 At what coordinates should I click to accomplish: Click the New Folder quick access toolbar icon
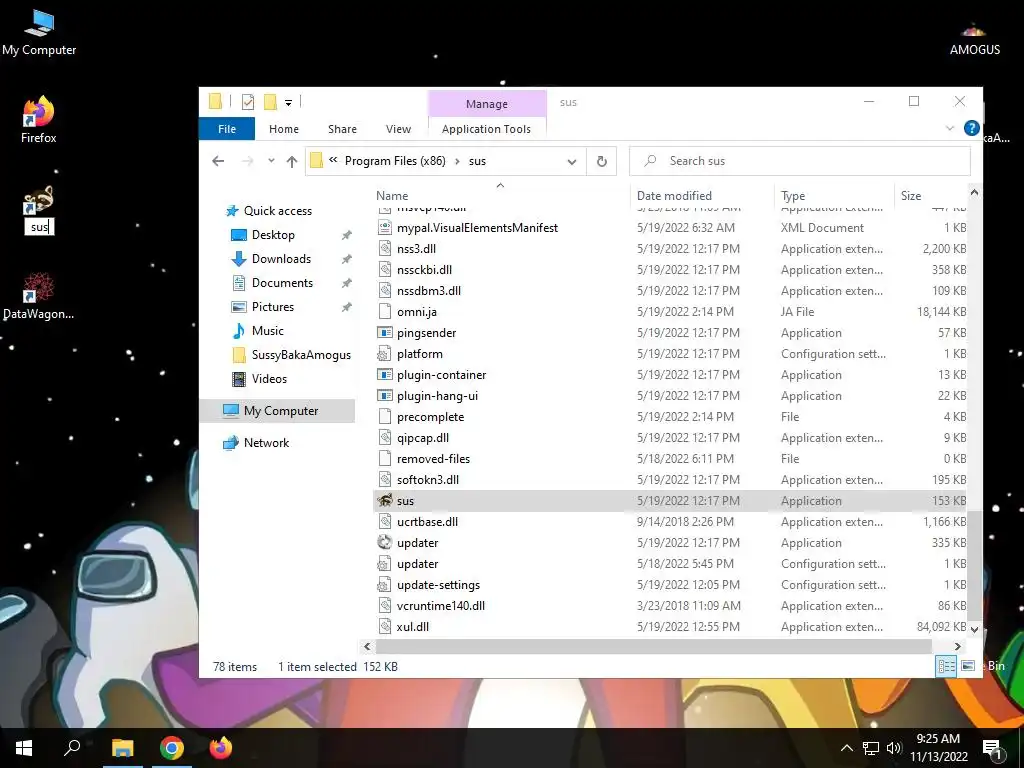click(270, 102)
